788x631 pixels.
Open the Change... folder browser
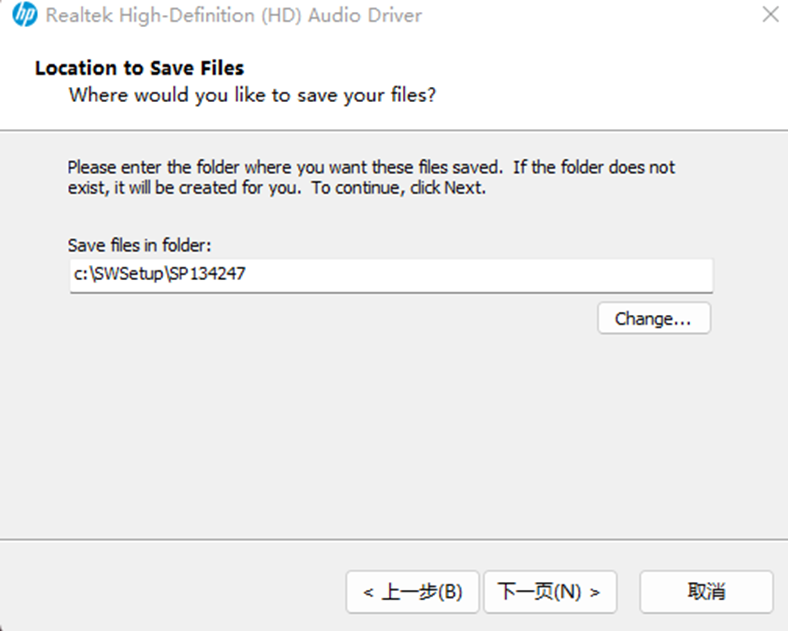(653, 318)
